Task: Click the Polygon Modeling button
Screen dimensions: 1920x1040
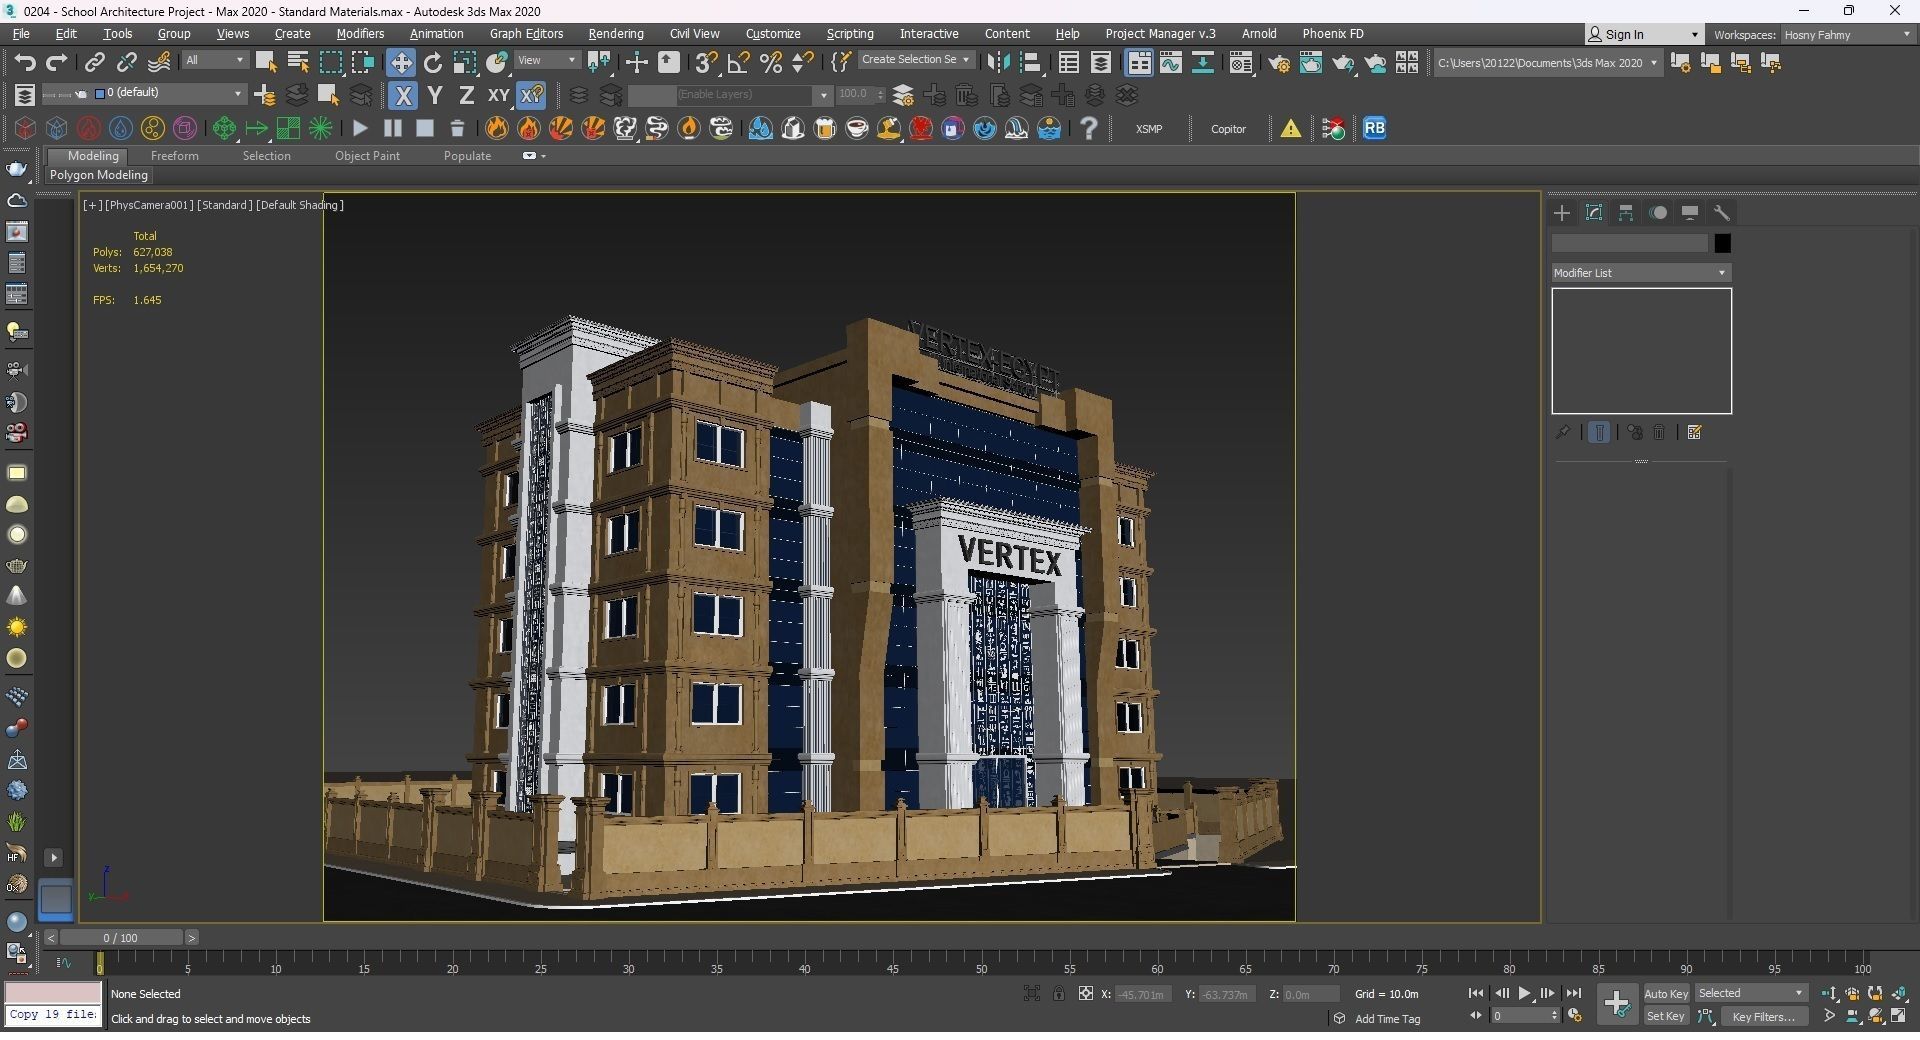Action: [x=99, y=175]
